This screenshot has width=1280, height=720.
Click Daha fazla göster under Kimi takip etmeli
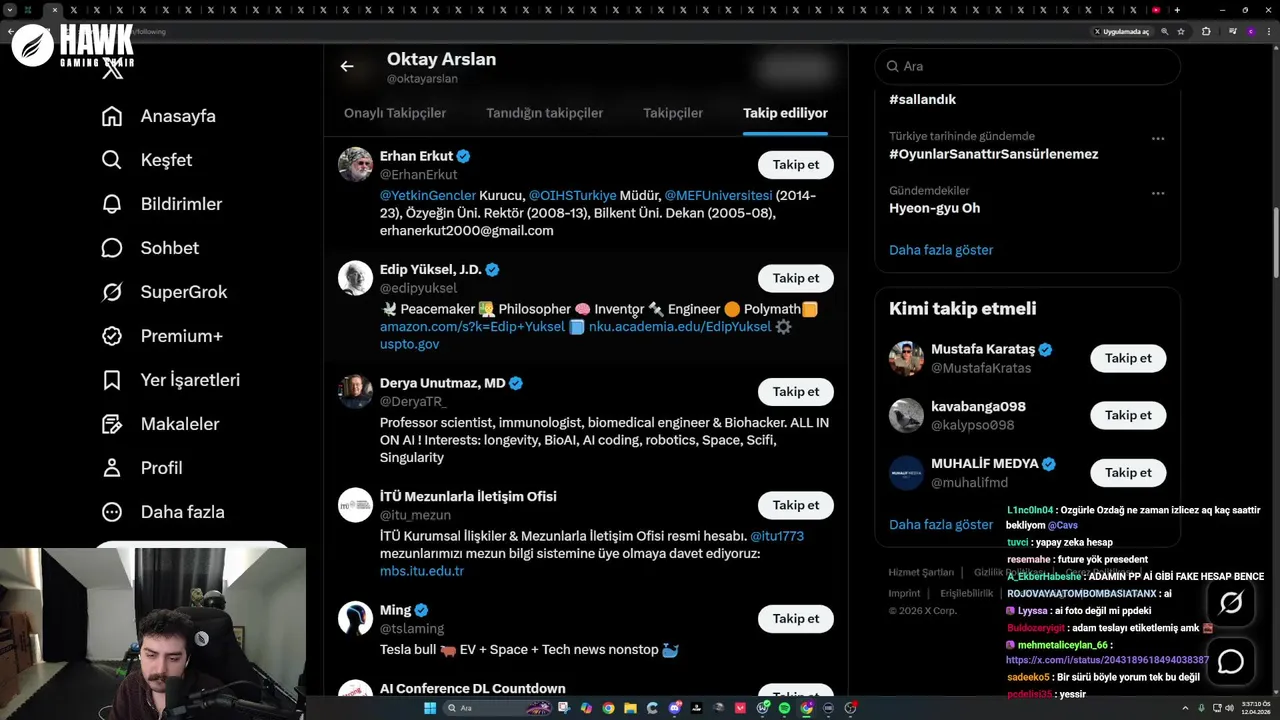(x=941, y=524)
